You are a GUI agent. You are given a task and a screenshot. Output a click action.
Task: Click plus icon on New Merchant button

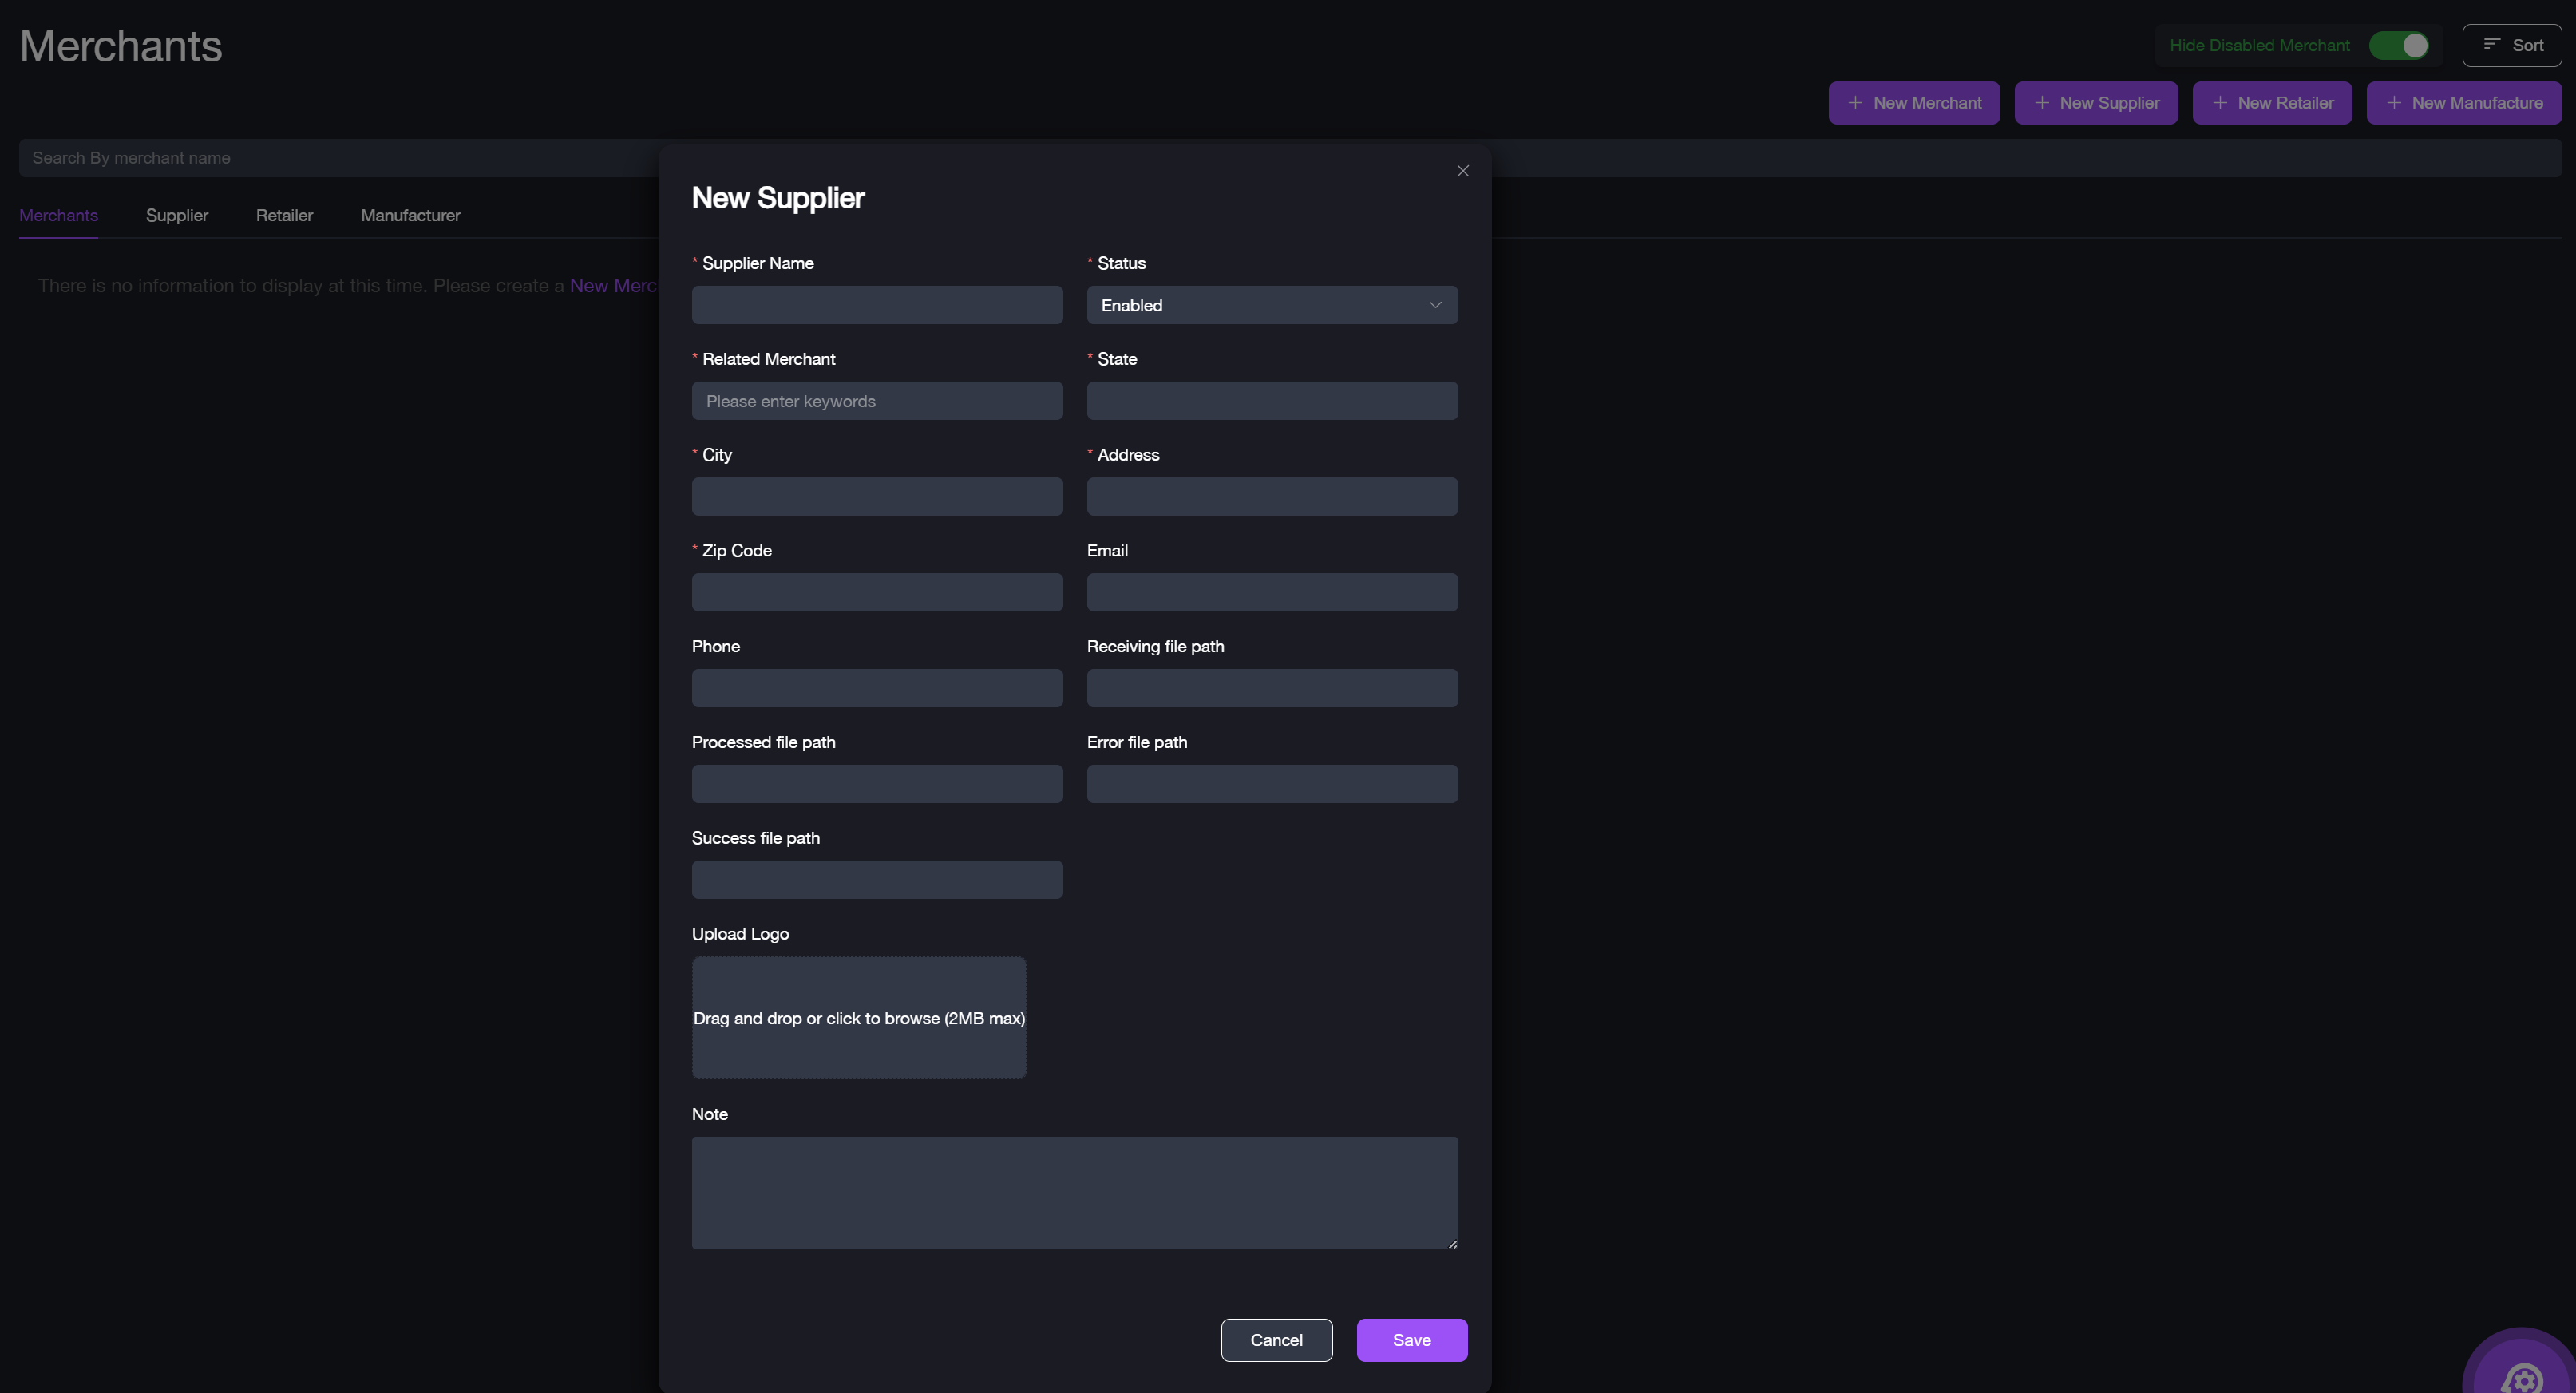pyautogui.click(x=1855, y=103)
